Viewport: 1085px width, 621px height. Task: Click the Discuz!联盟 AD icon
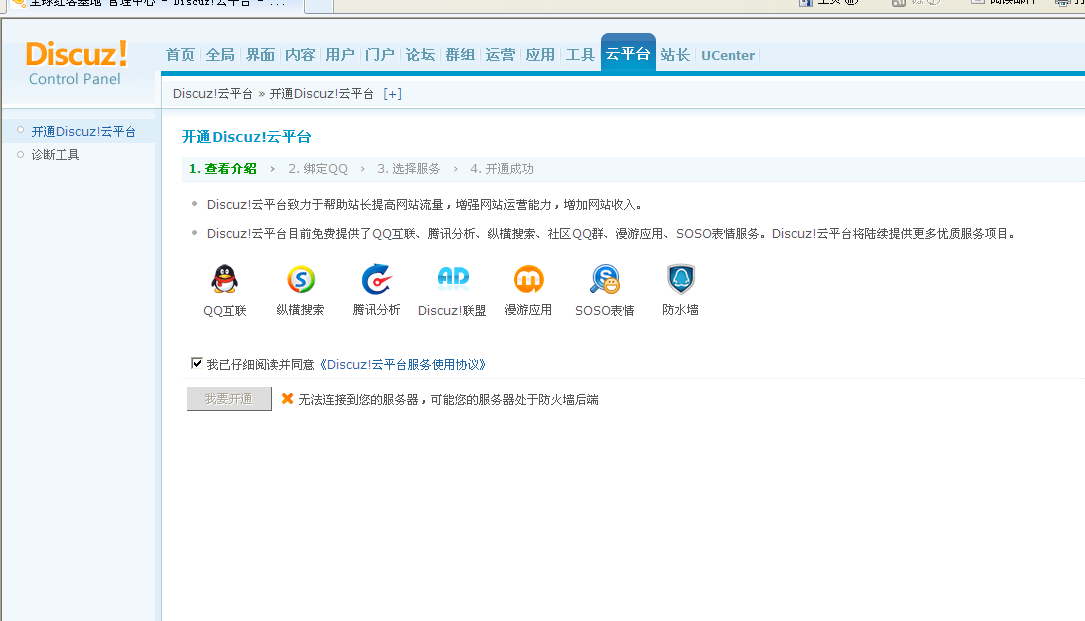453,278
